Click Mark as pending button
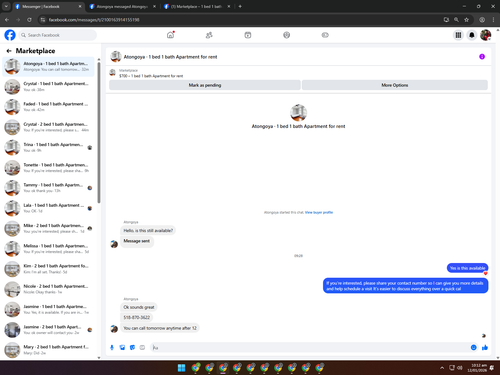The image size is (500, 375). (x=205, y=85)
